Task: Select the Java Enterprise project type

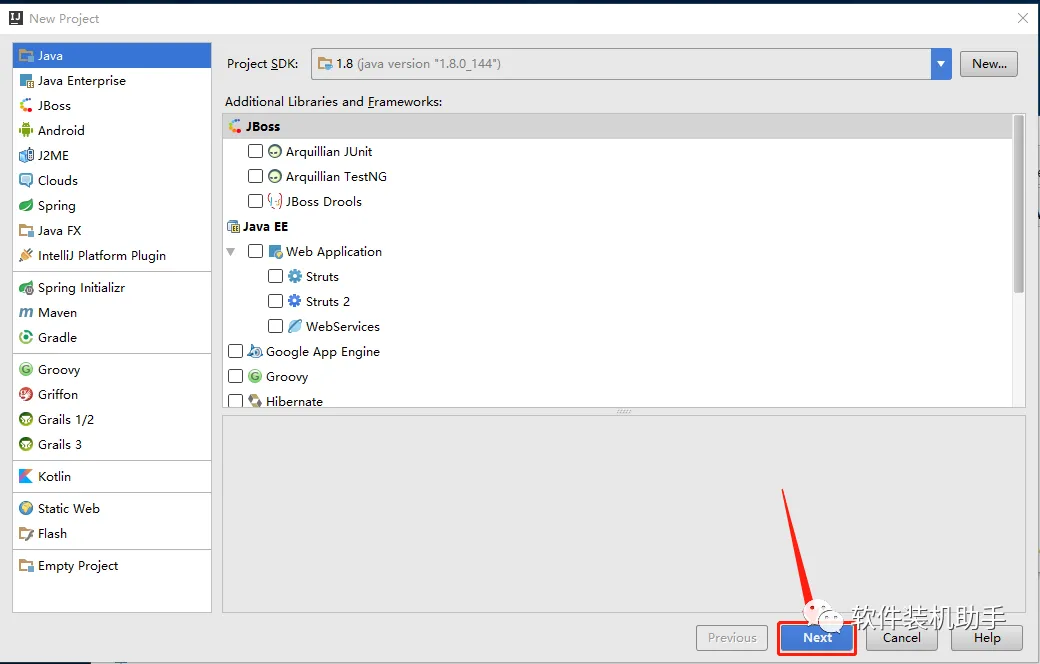Action: tap(112, 81)
